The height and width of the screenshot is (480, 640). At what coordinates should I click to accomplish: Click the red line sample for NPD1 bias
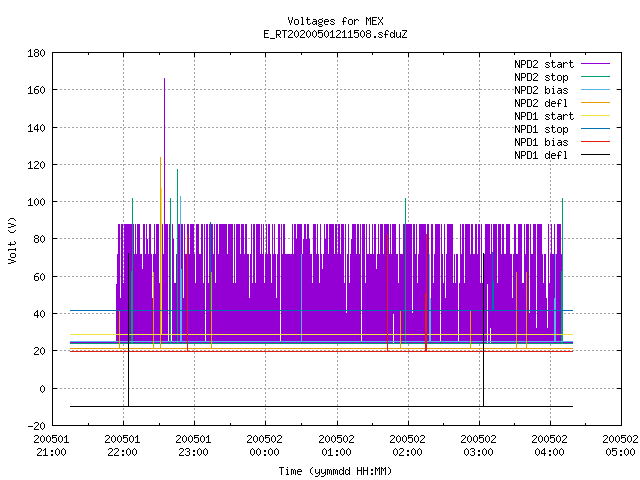(595, 142)
